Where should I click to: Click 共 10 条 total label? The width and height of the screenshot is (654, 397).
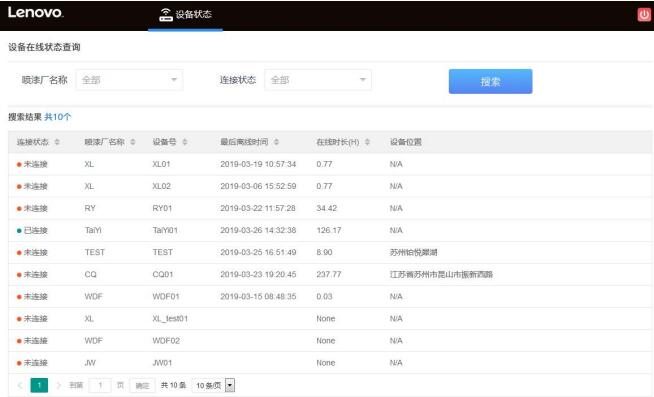click(x=174, y=385)
